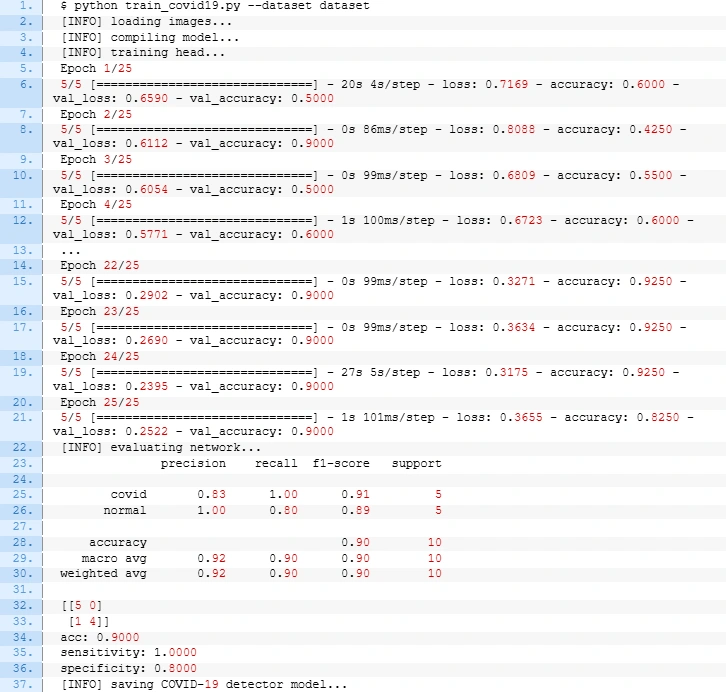The image size is (726, 692).
Task: Click the 'Epoch 23/25' text
Action: pos(100,312)
